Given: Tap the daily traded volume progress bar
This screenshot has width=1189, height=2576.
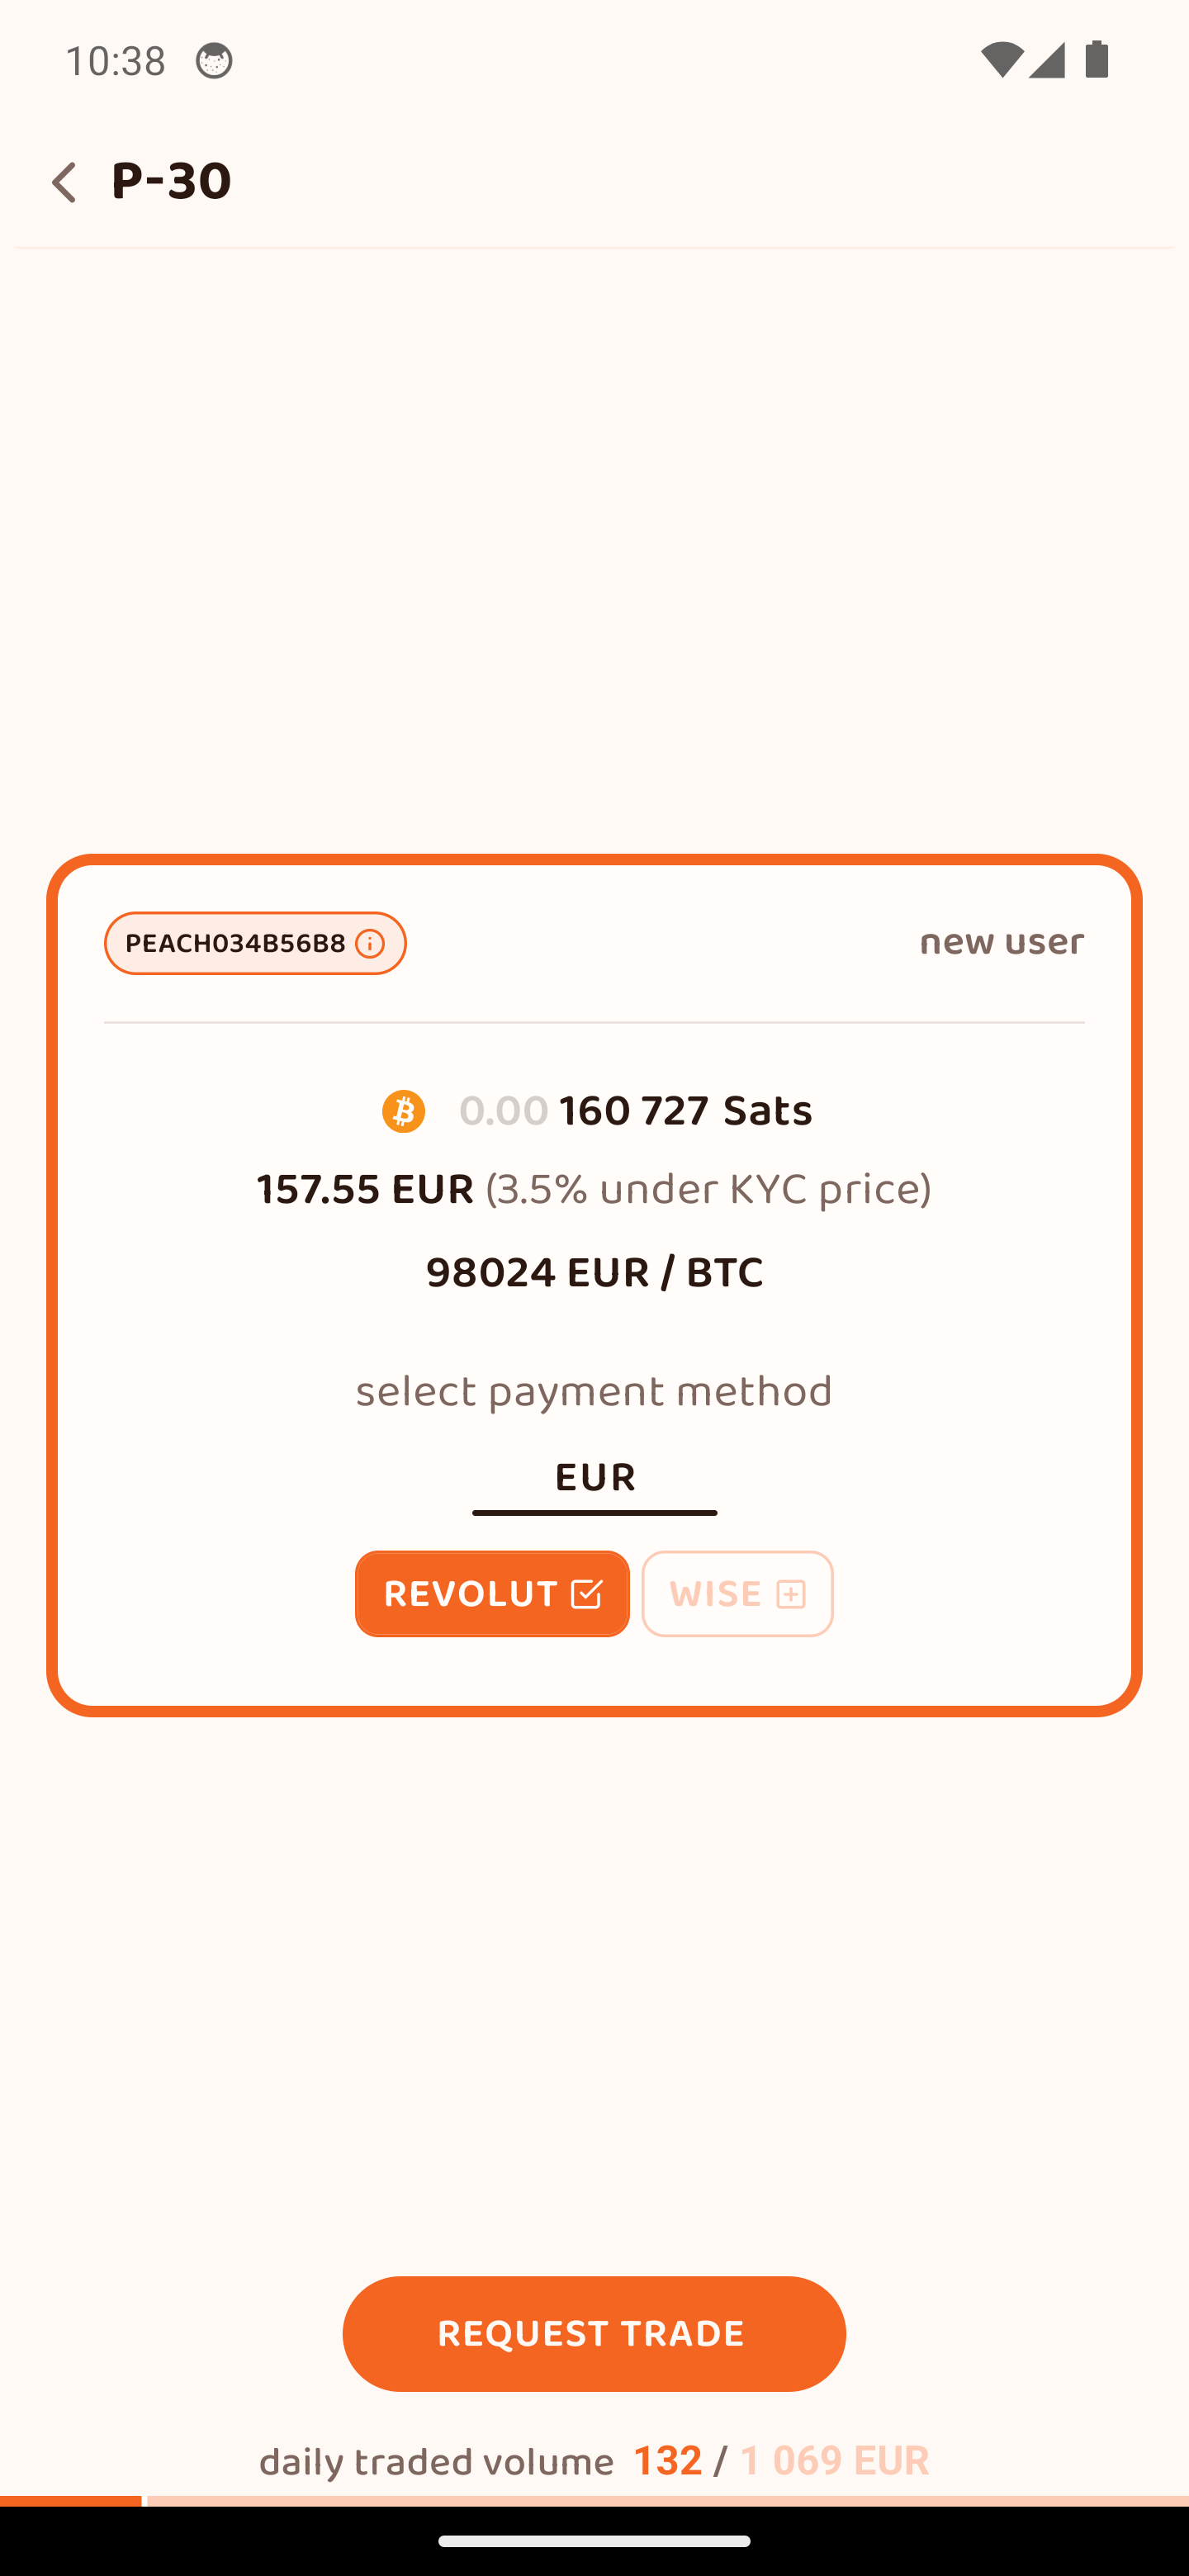Looking at the screenshot, I should [594, 2500].
